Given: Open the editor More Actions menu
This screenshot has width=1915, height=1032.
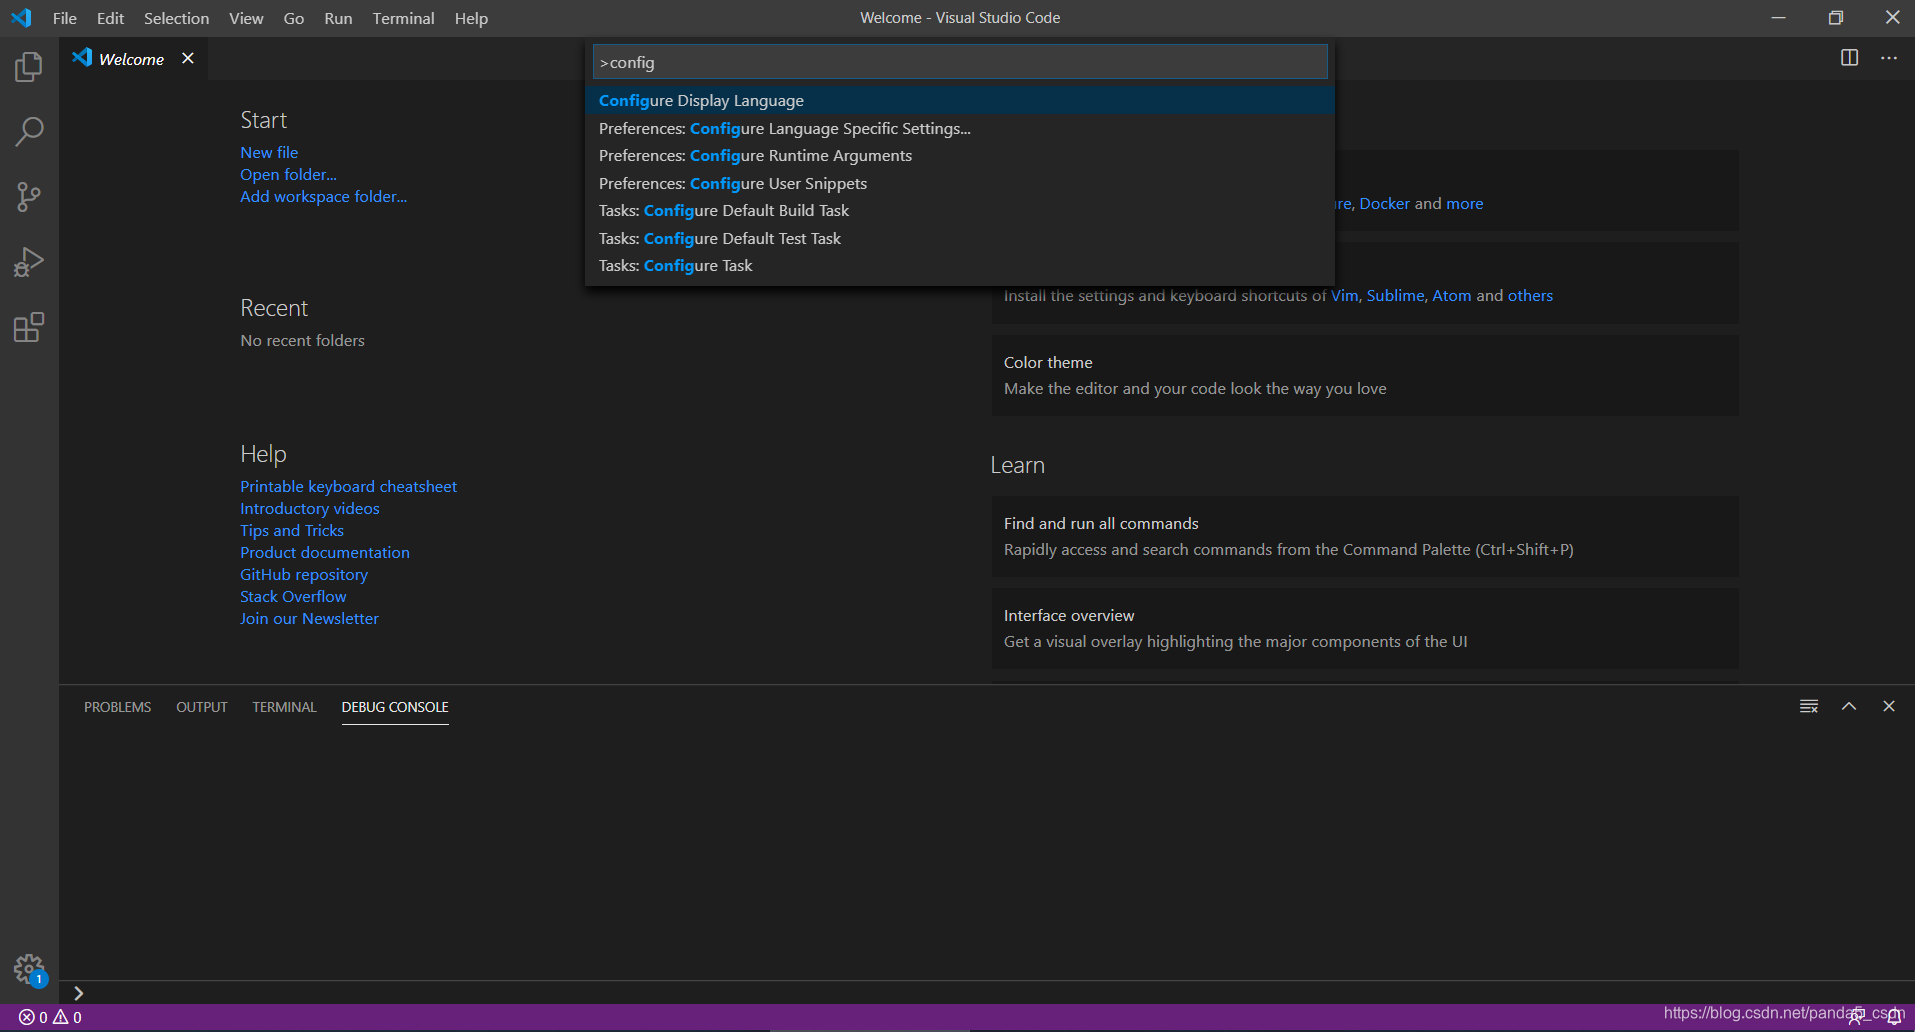Looking at the screenshot, I should click(1889, 58).
